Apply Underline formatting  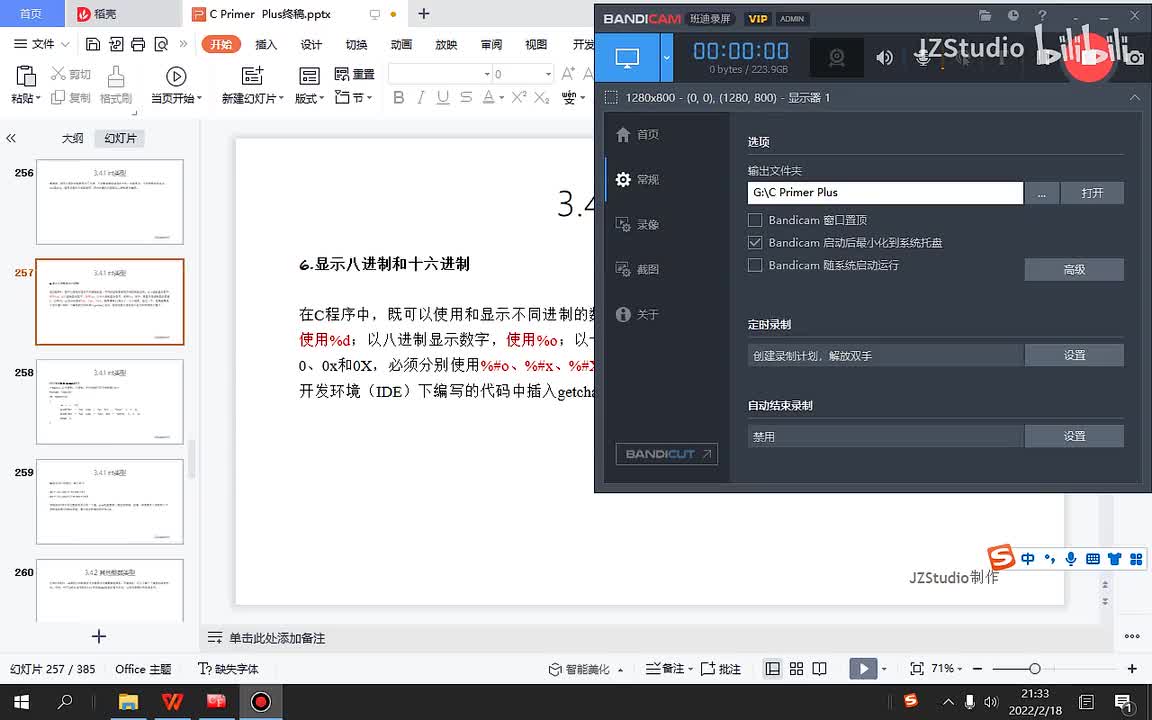pyautogui.click(x=443, y=98)
